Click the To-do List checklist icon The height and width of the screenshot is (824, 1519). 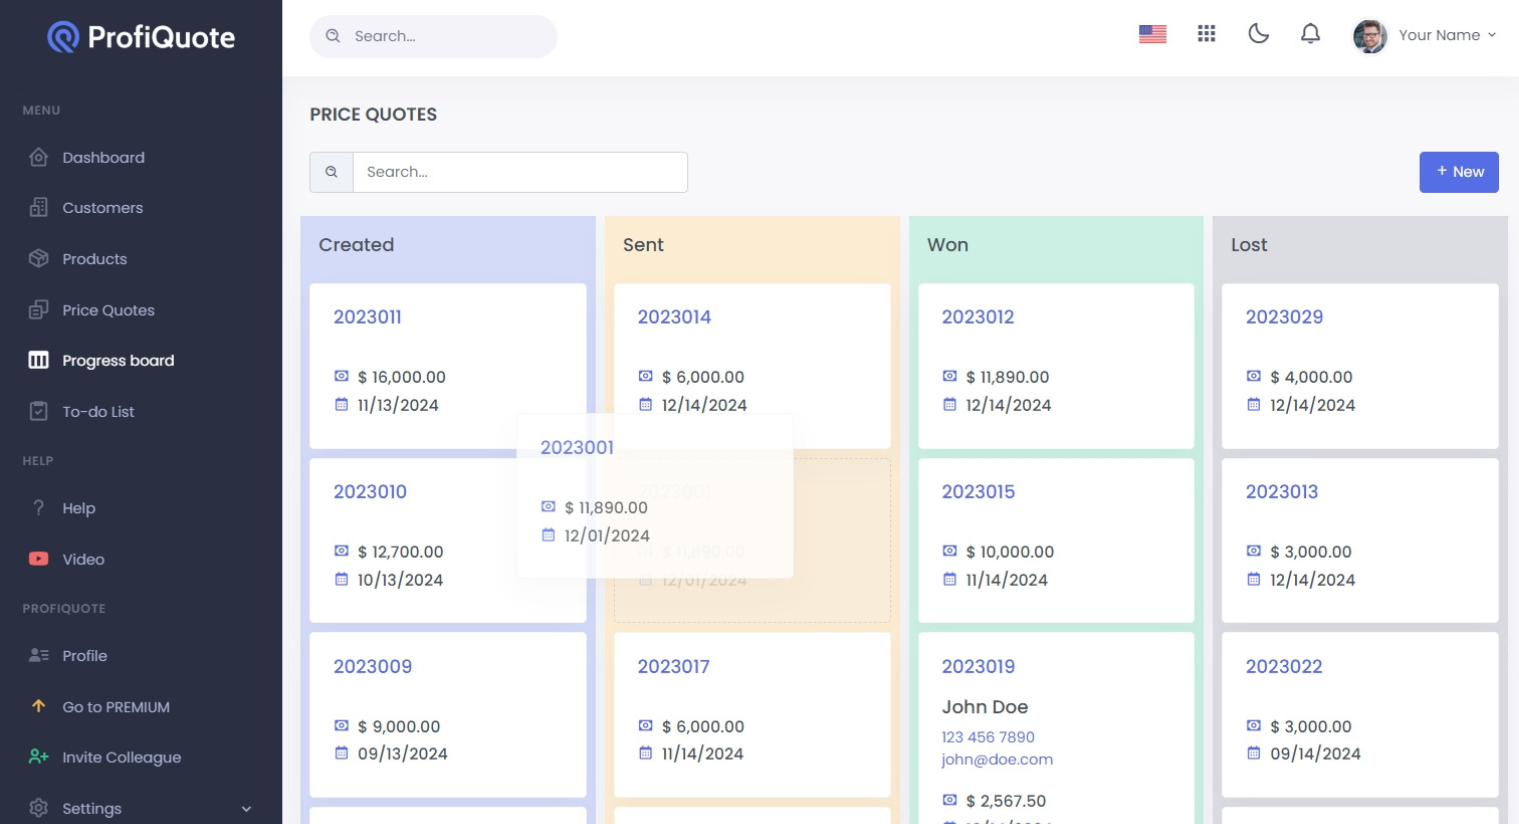pos(38,411)
